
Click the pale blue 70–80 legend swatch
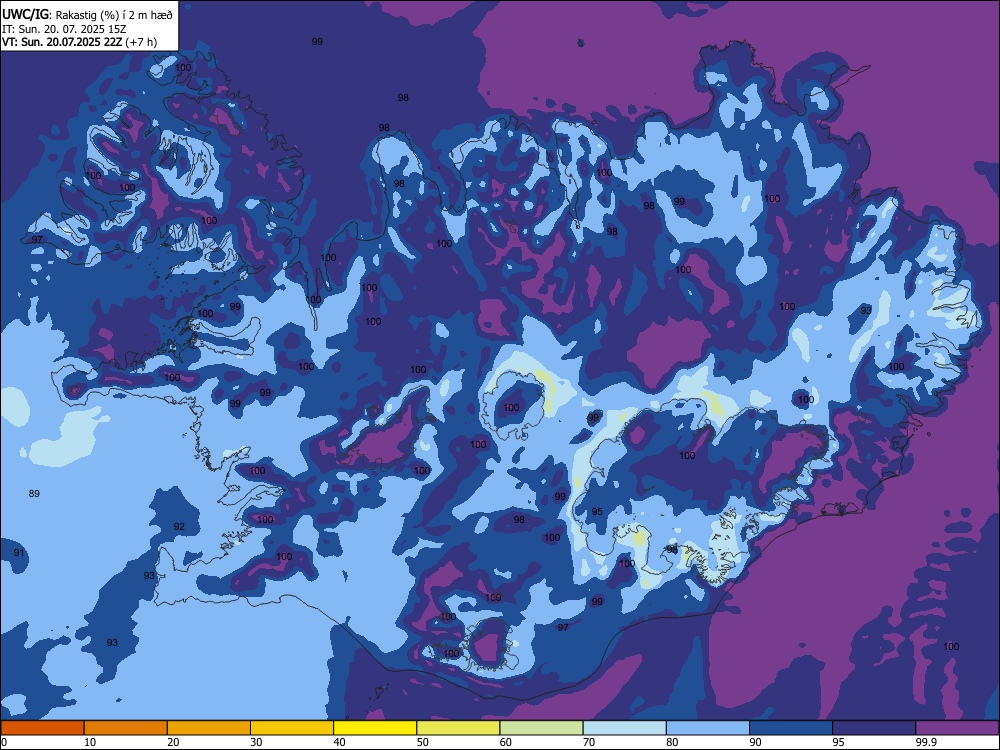(x=625, y=728)
